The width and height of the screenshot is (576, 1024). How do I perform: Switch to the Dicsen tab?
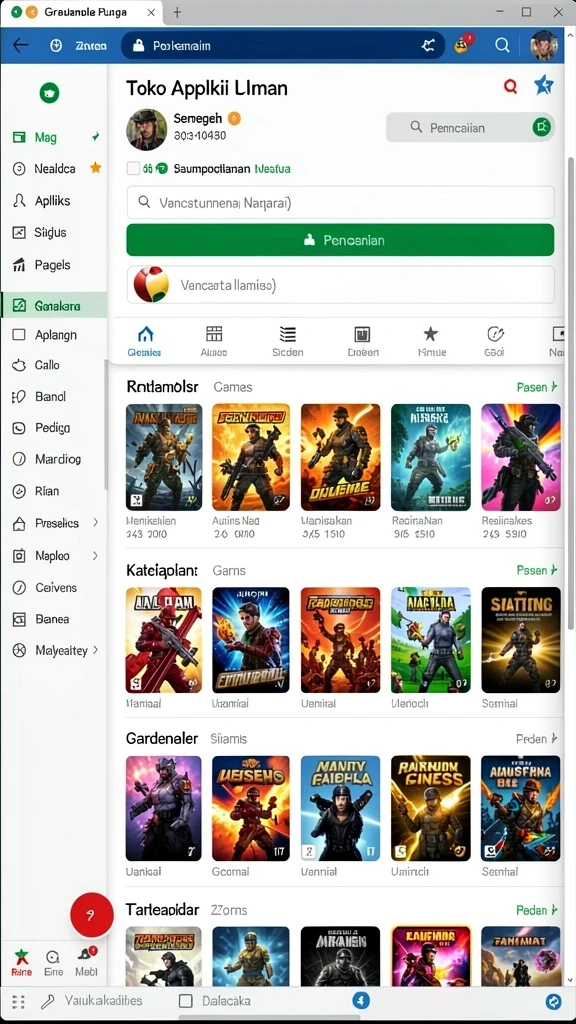[x=362, y=342]
